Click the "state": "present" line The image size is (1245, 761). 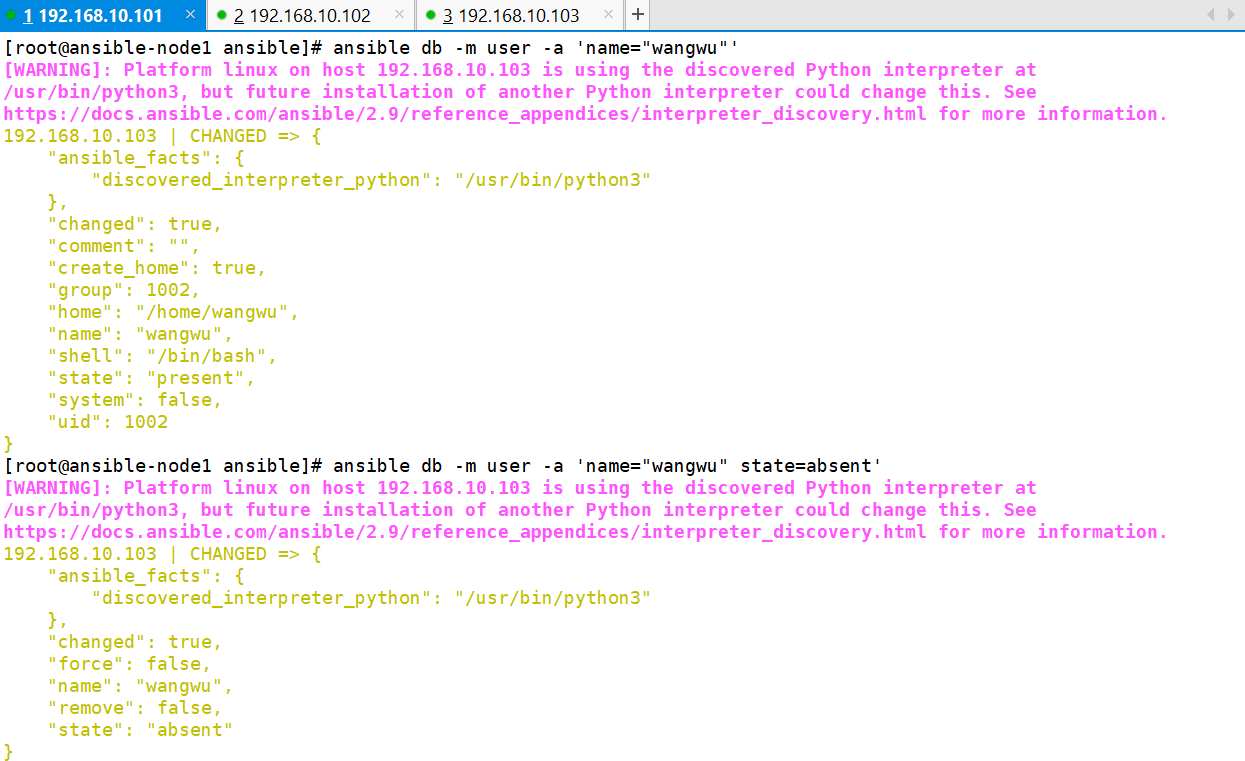[x=151, y=378]
